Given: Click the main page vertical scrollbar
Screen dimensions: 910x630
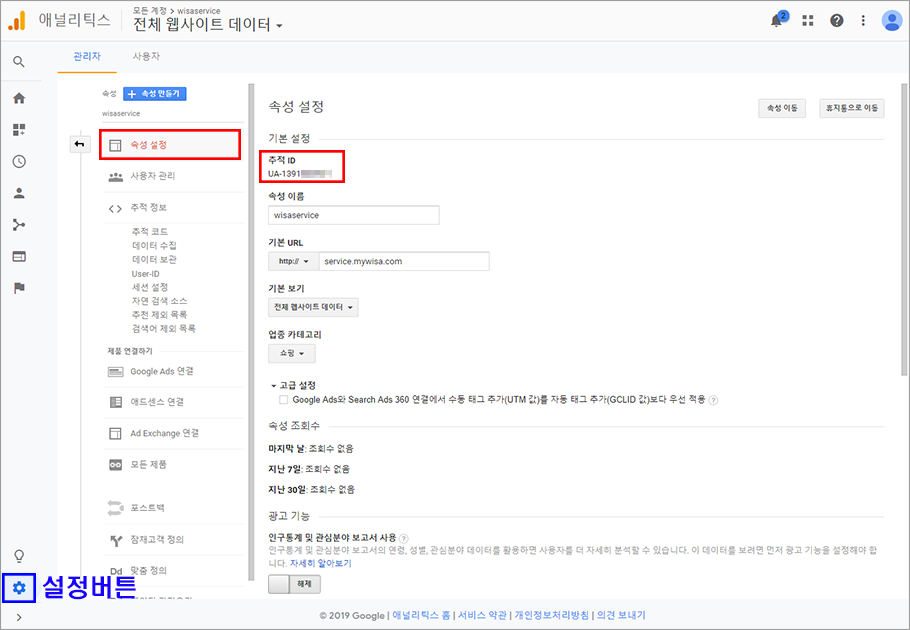Looking at the screenshot, I should (x=904, y=229).
